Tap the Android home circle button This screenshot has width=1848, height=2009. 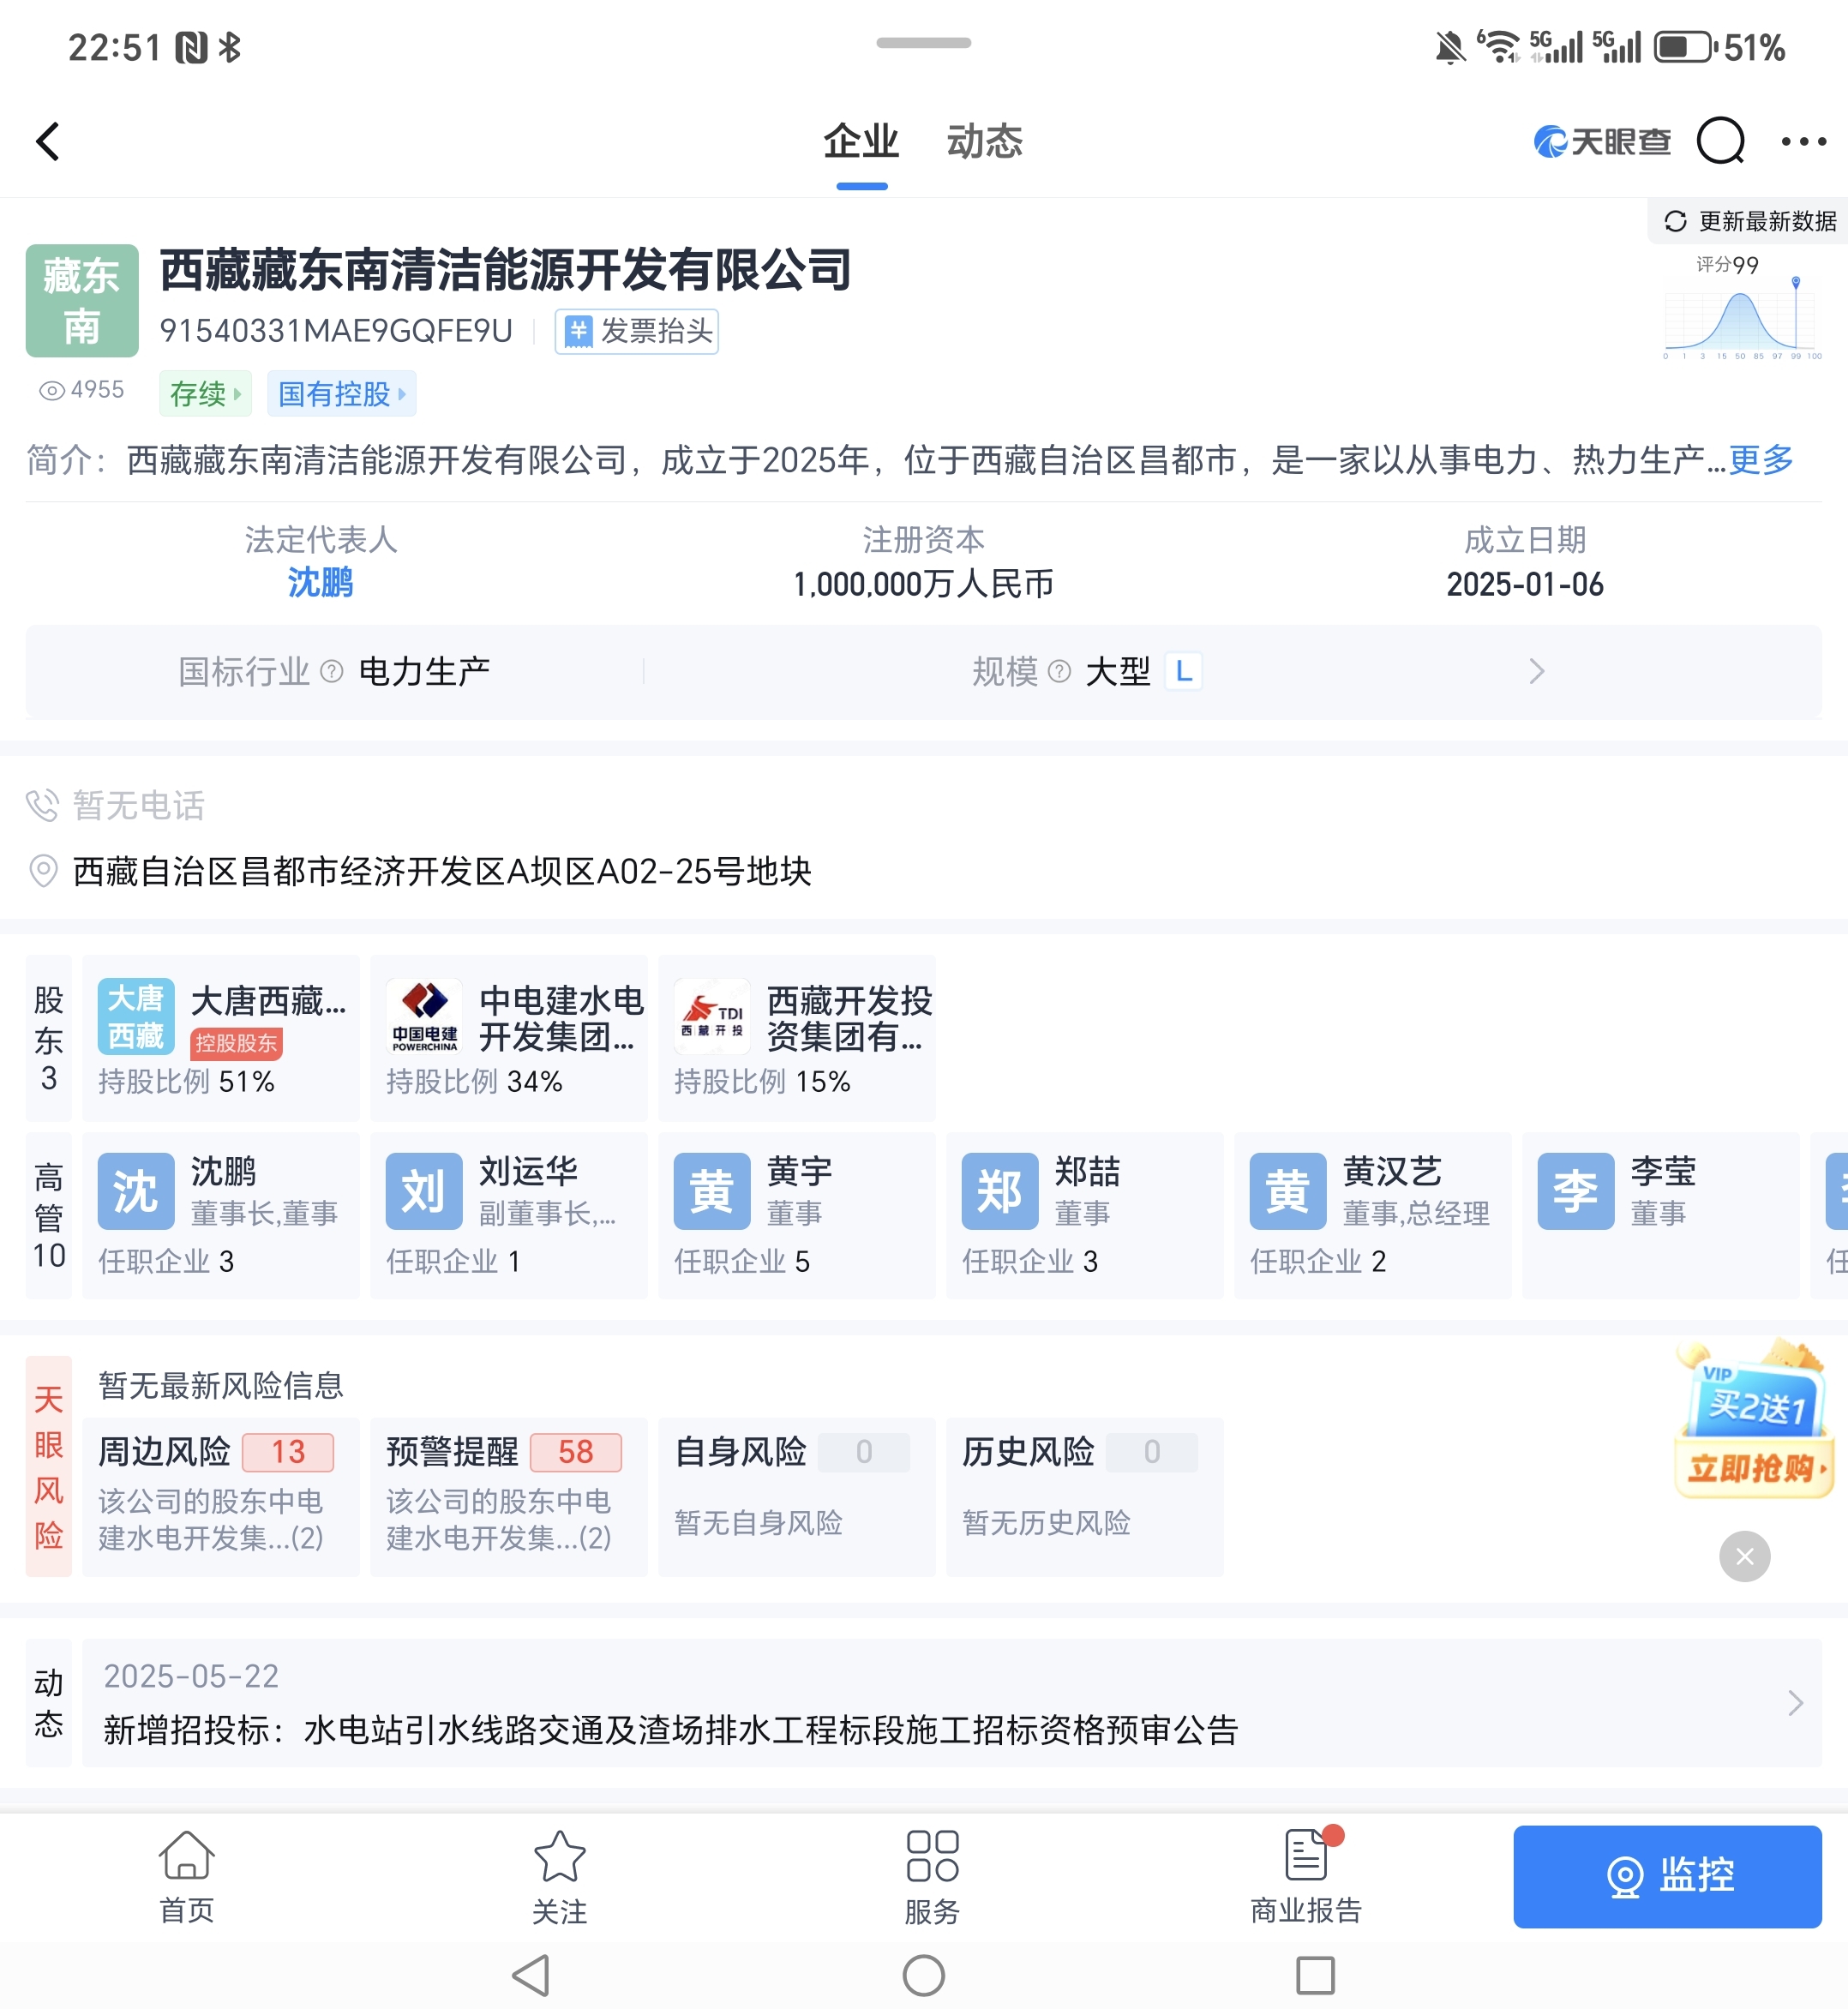(924, 1975)
